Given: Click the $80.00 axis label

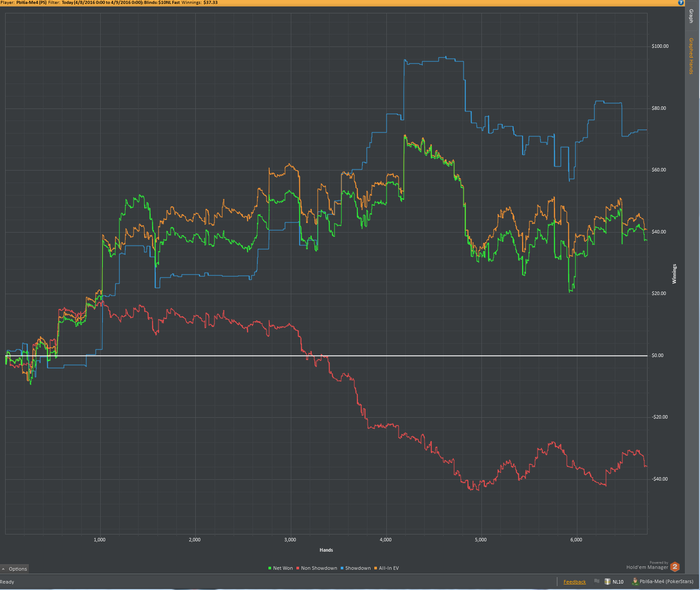Looking at the screenshot, I should point(659,108).
